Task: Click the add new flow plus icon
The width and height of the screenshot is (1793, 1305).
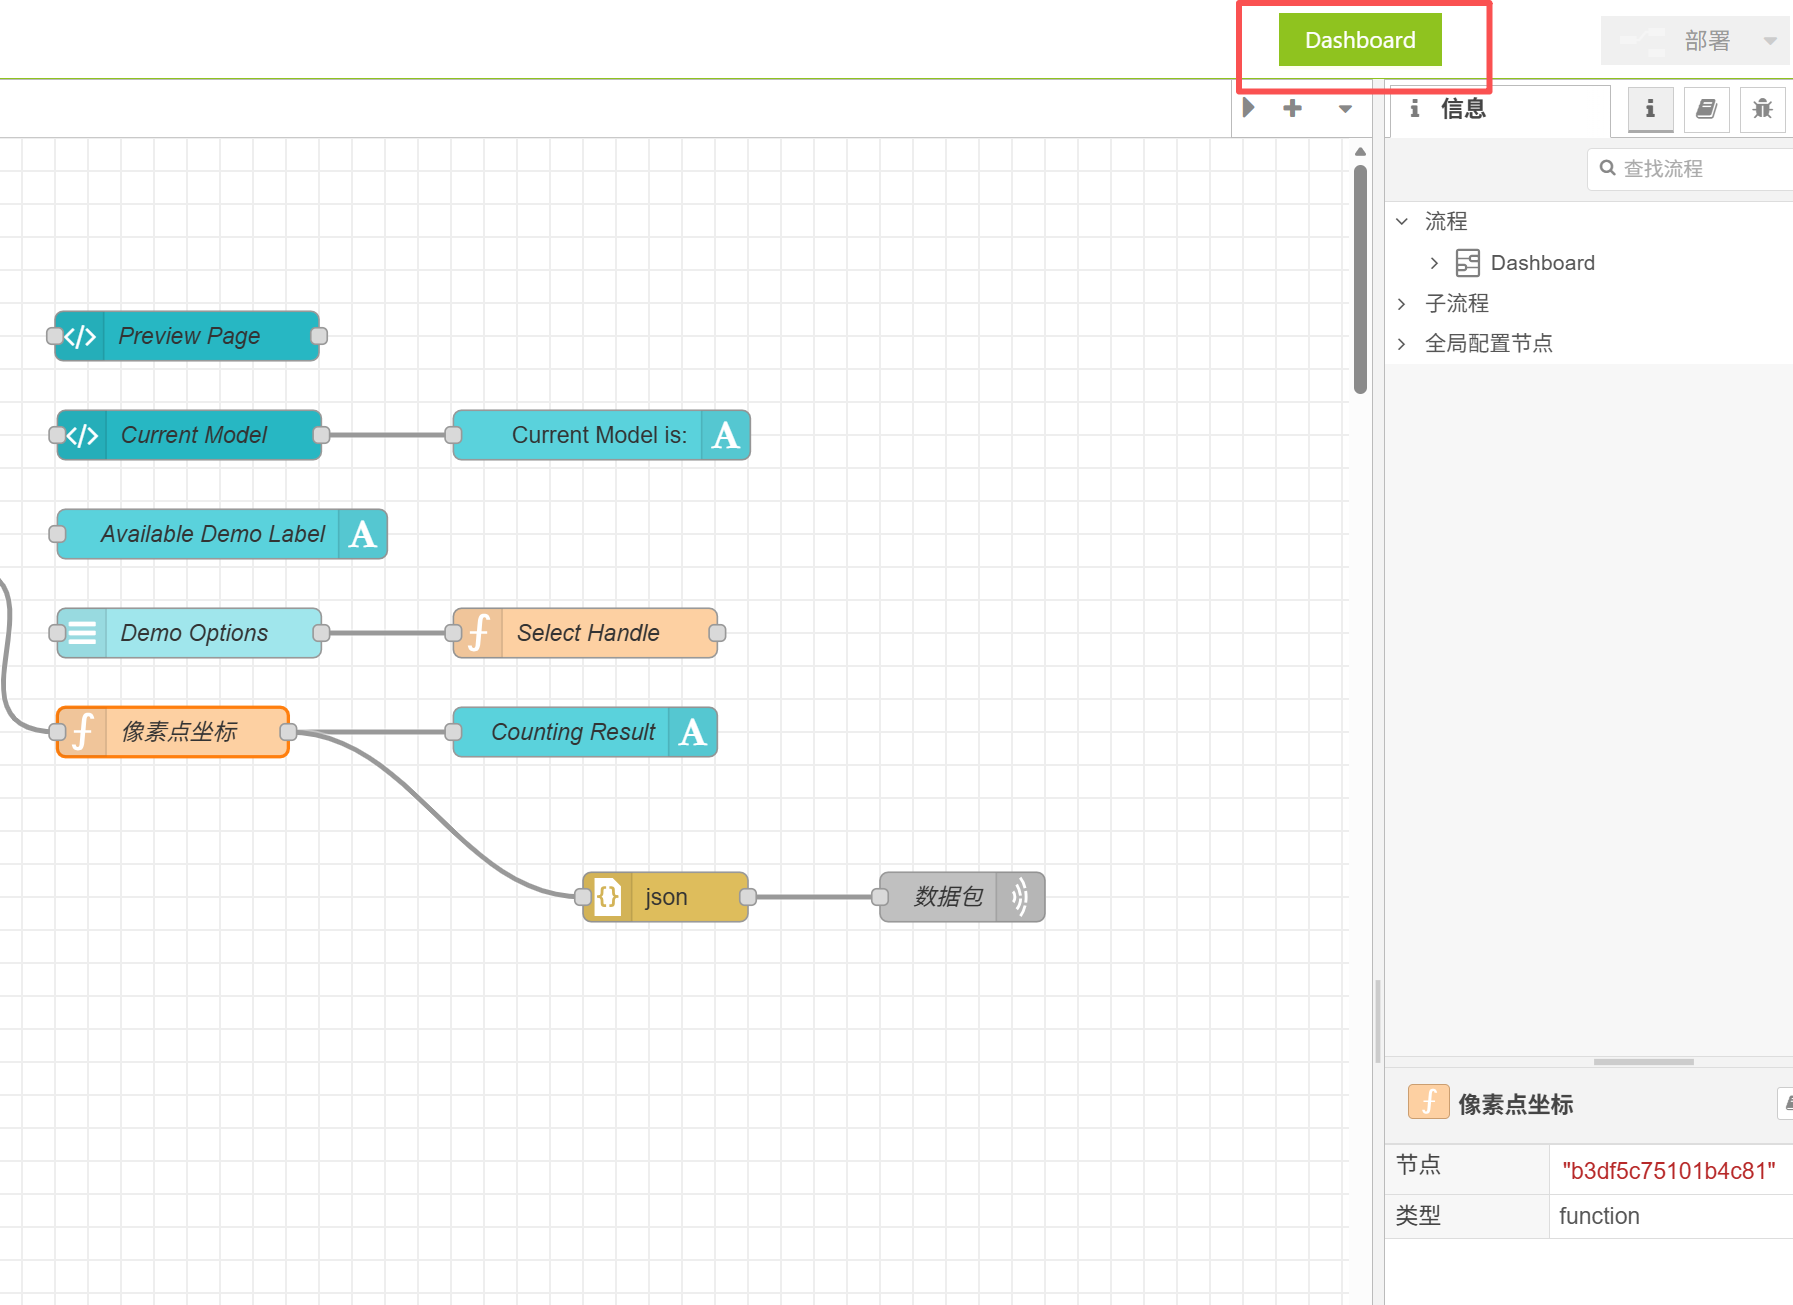Action: tap(1292, 108)
